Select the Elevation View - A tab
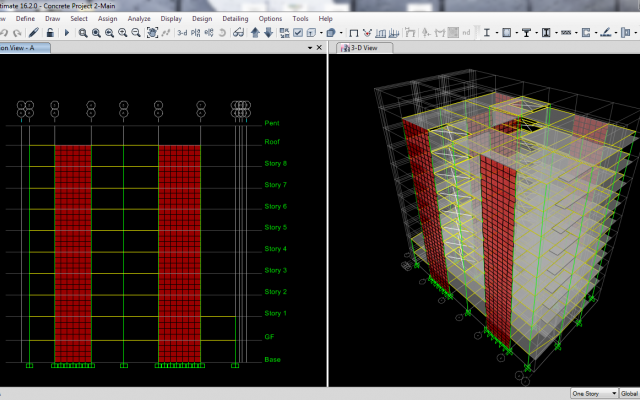The width and height of the screenshot is (640, 400). 24,48
